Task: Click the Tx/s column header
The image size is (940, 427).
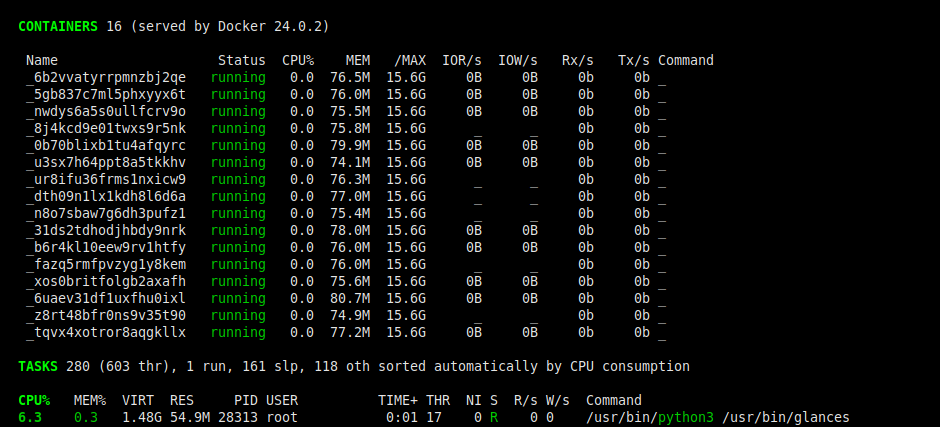Action: 634,61
